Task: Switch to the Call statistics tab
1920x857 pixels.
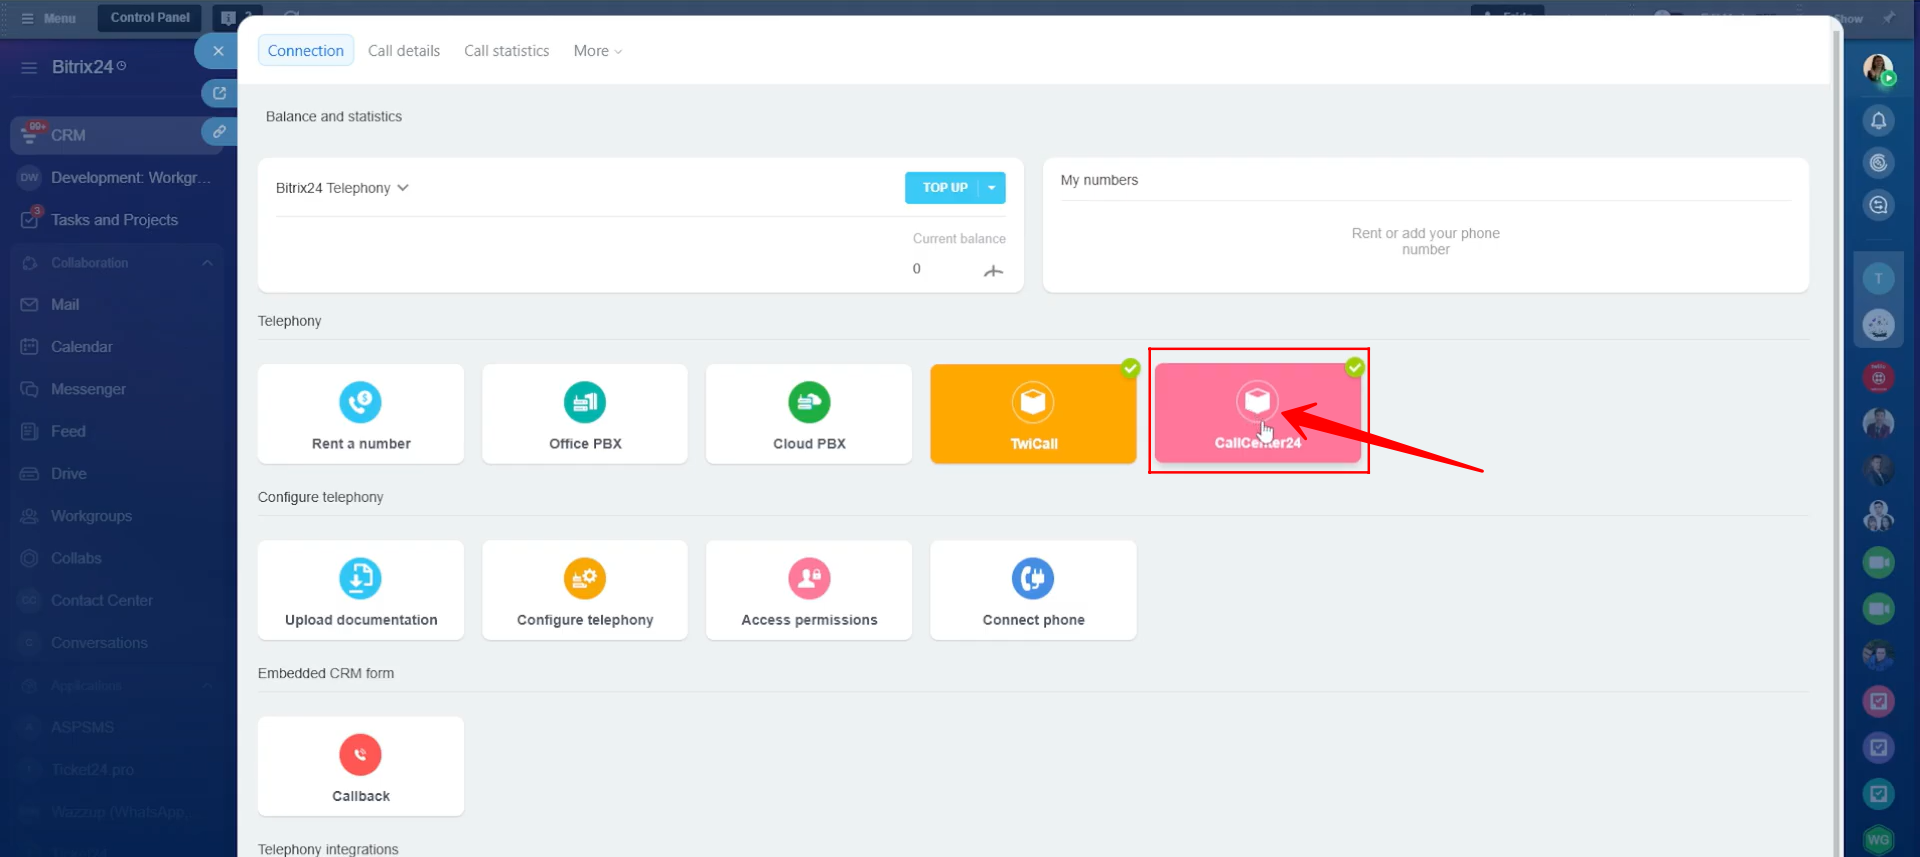Action: point(506,51)
